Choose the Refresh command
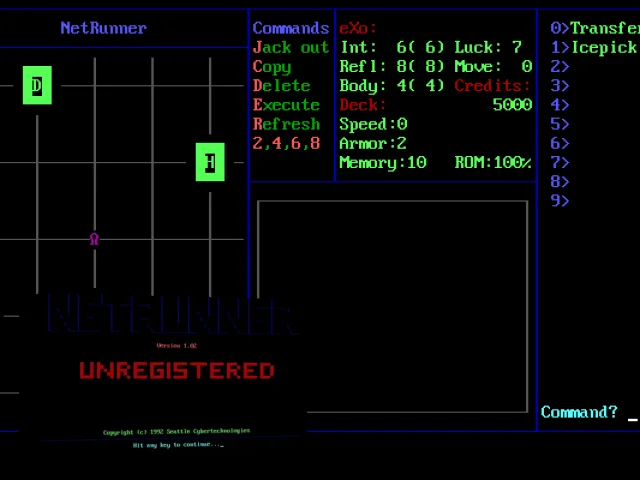 [x=286, y=124]
